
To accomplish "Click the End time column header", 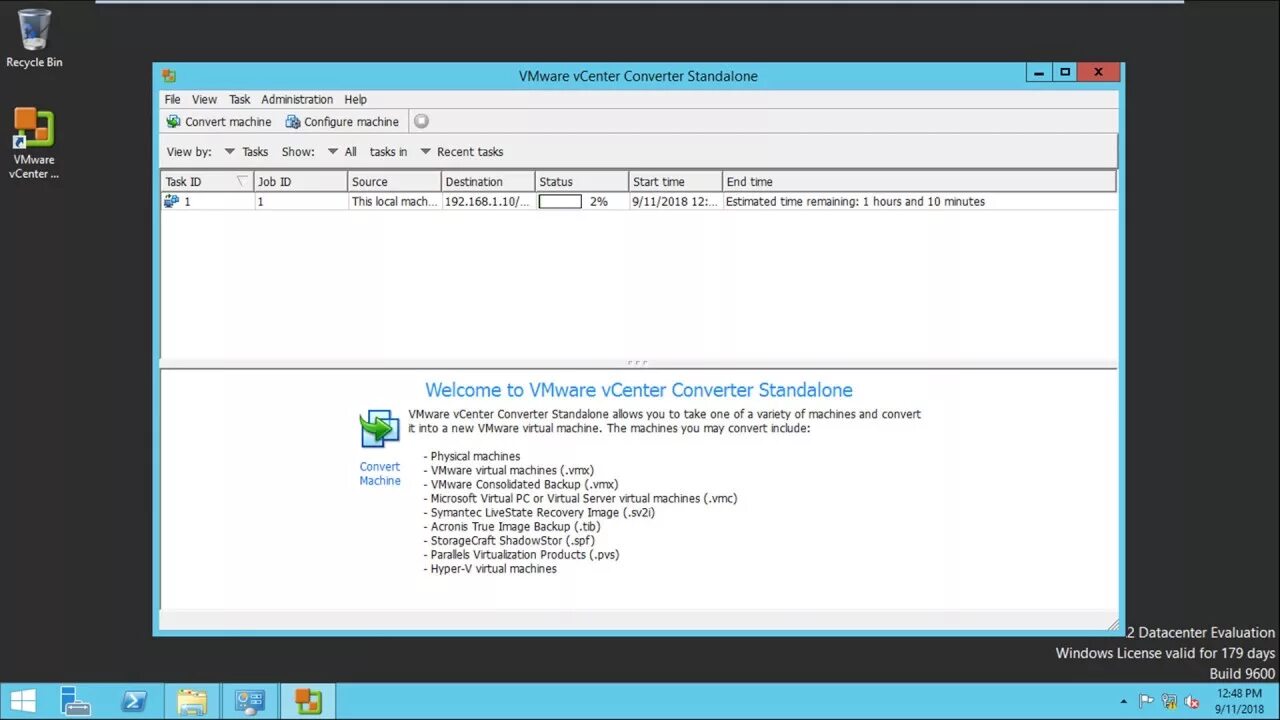I will (919, 181).
